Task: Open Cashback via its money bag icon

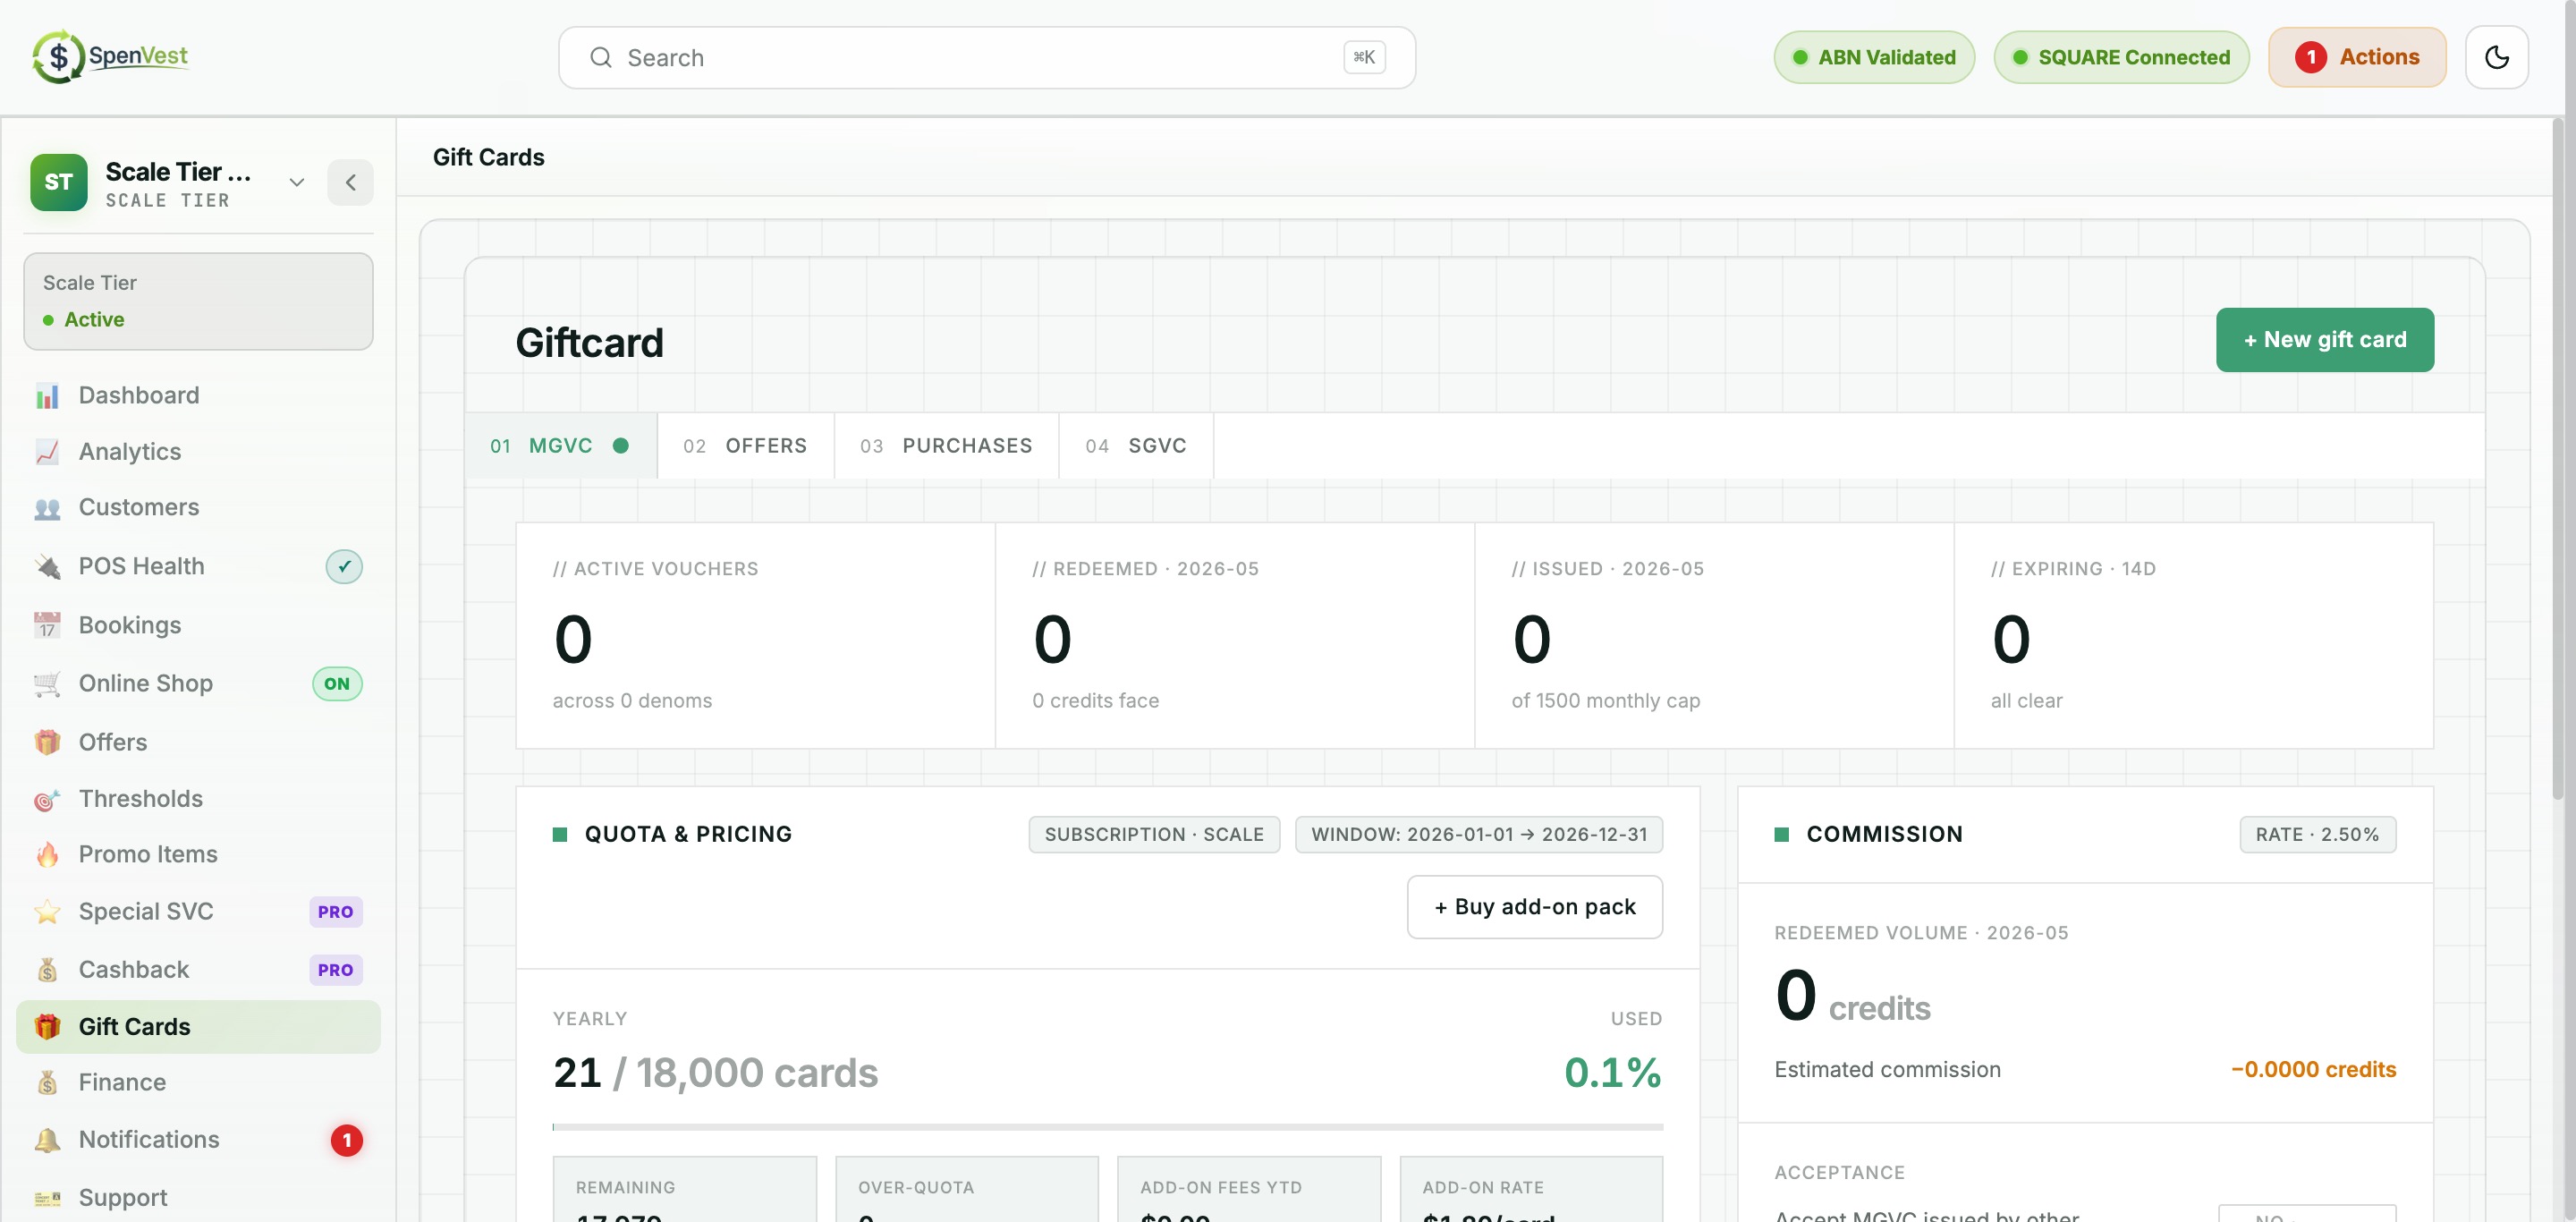Action: click(47, 970)
